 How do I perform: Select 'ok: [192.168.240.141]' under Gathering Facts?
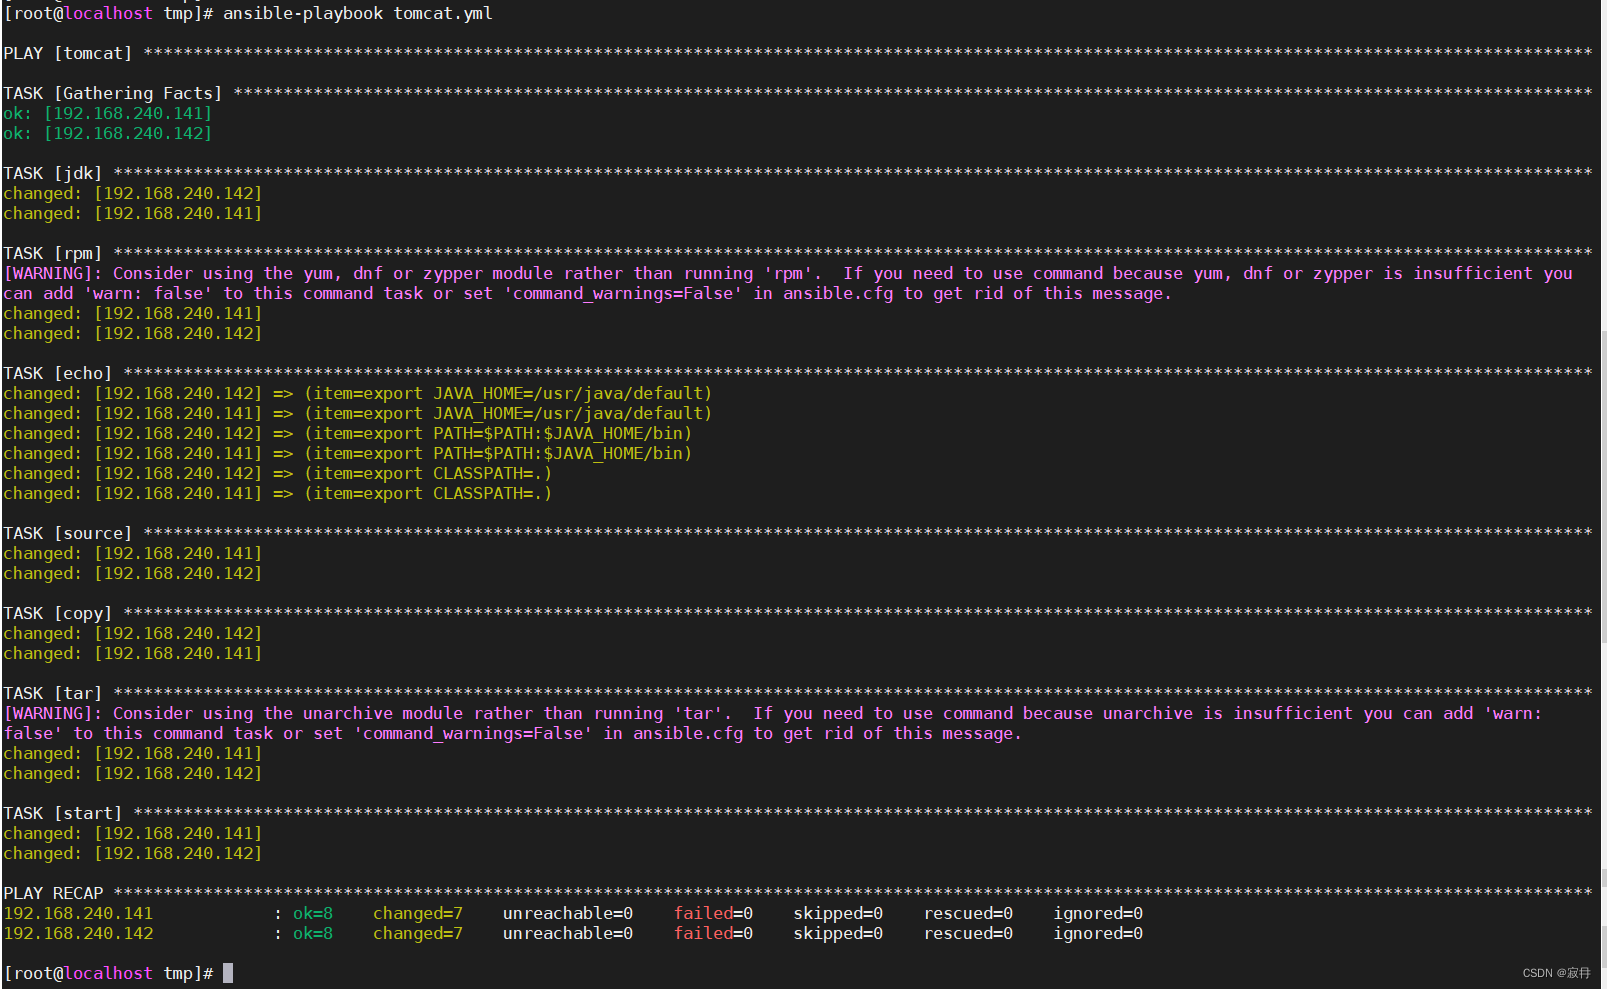click(x=107, y=114)
